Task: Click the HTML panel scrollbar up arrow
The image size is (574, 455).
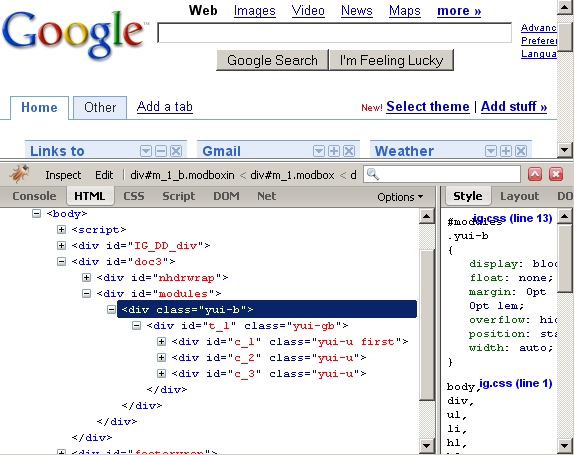Action: (426, 216)
